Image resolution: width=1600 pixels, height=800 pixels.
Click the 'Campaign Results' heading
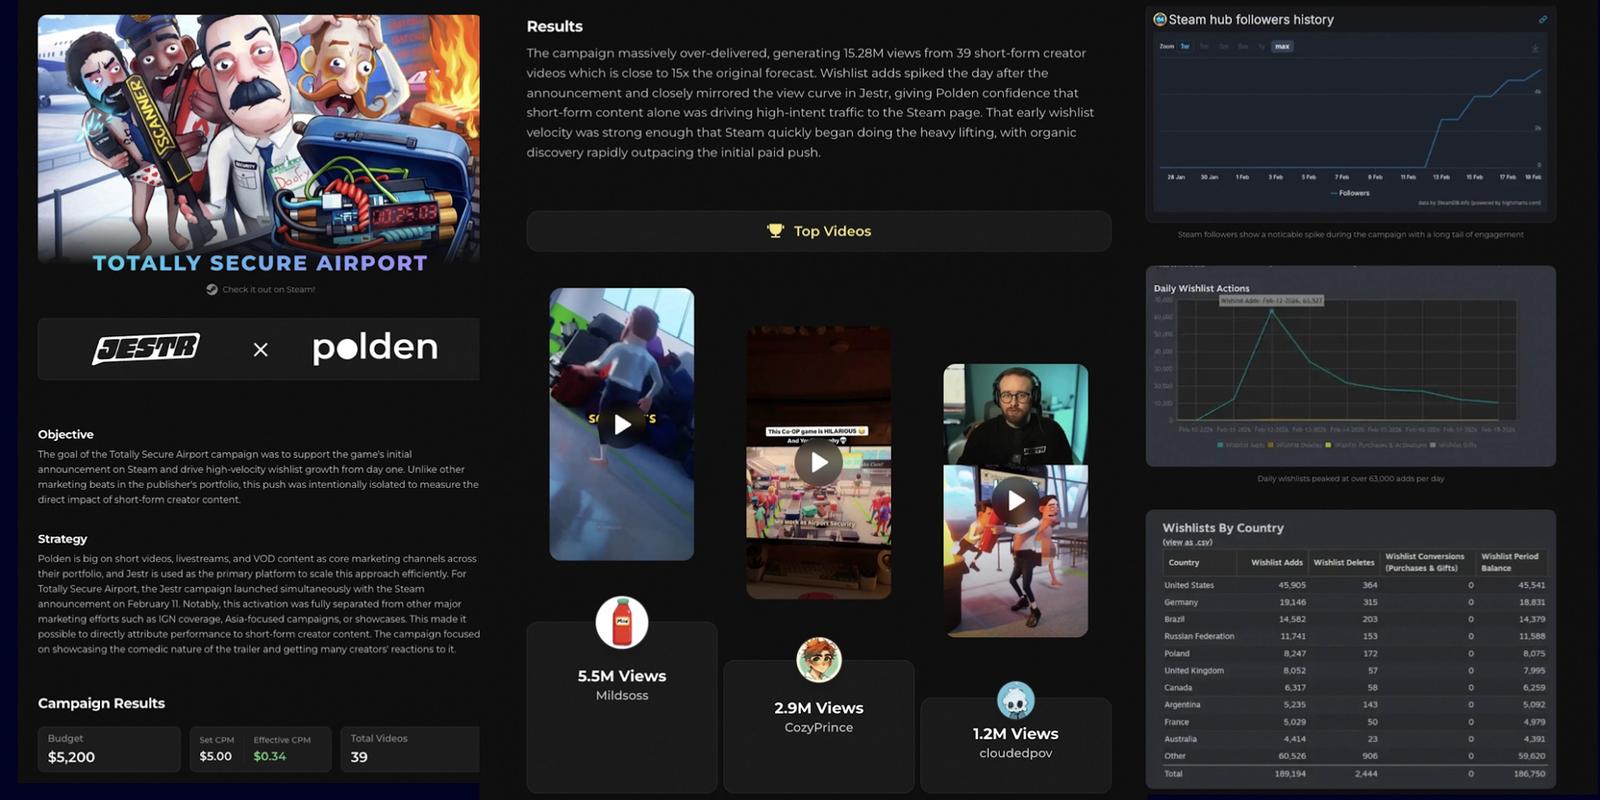click(x=101, y=704)
